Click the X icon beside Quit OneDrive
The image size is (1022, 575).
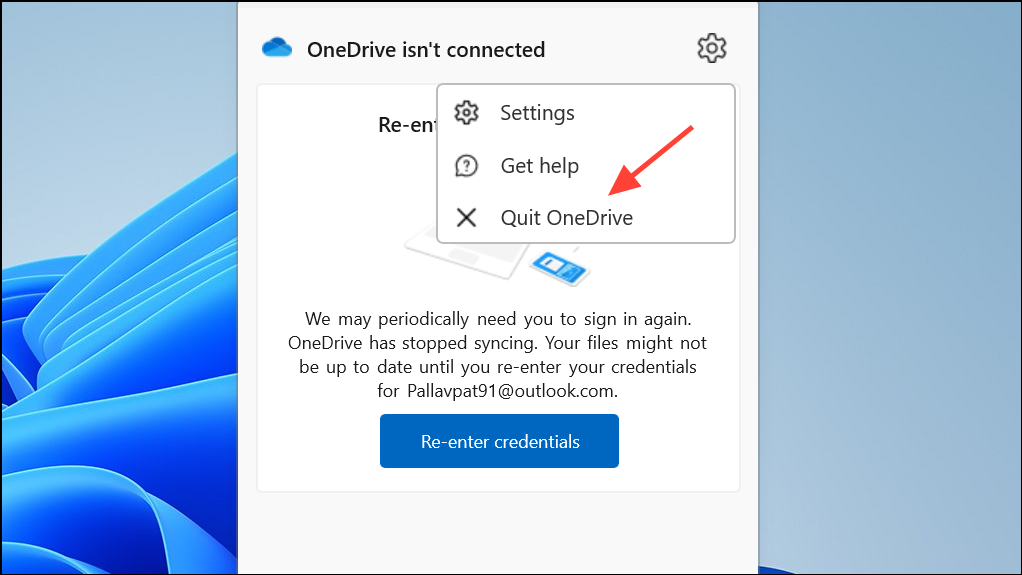466,217
